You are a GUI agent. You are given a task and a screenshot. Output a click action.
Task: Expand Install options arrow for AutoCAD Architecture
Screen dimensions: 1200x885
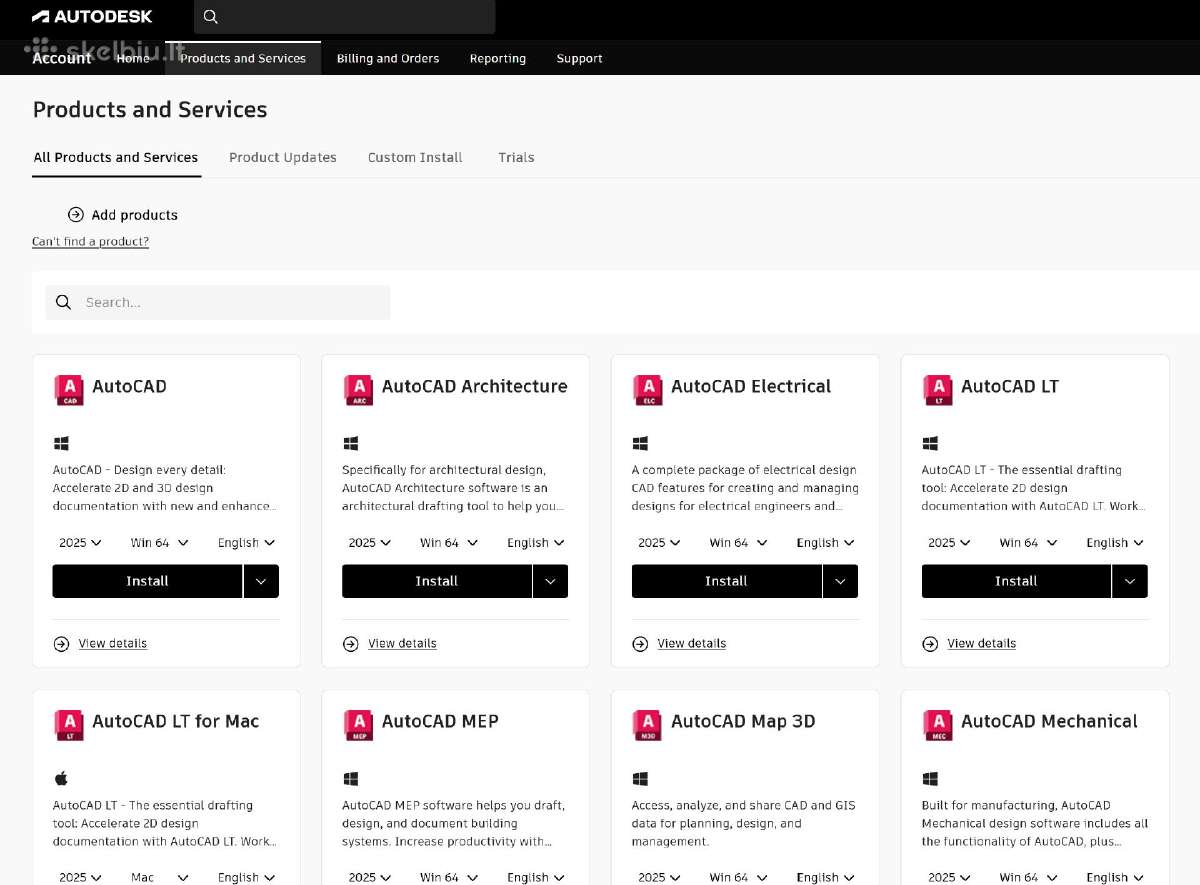(x=550, y=581)
